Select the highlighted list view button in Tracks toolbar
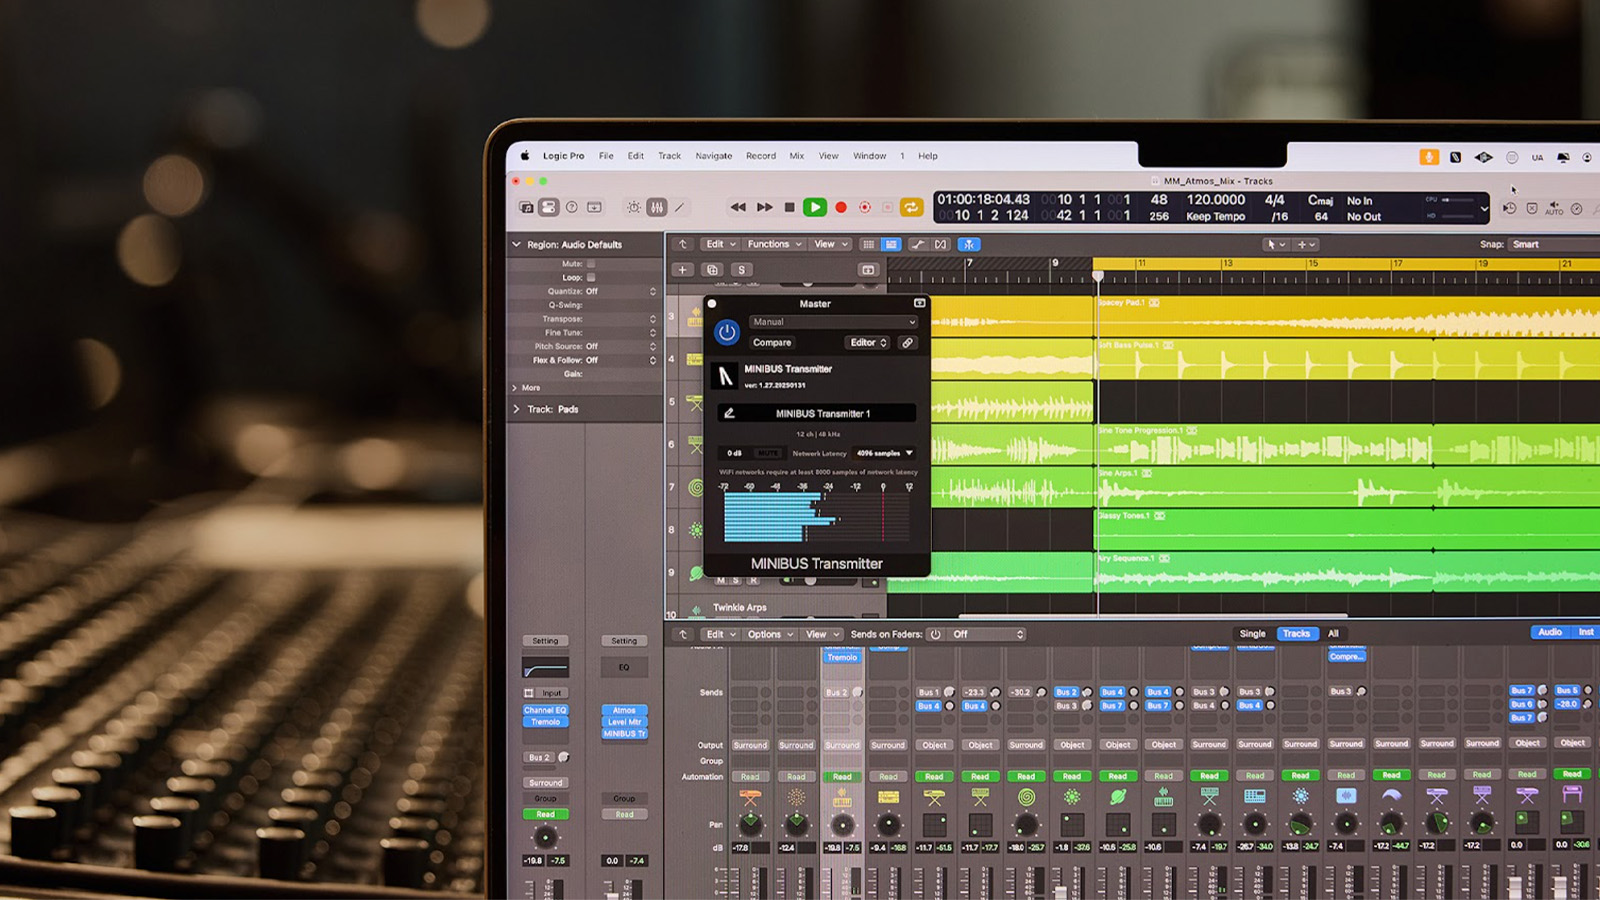1600x900 pixels. (891, 244)
